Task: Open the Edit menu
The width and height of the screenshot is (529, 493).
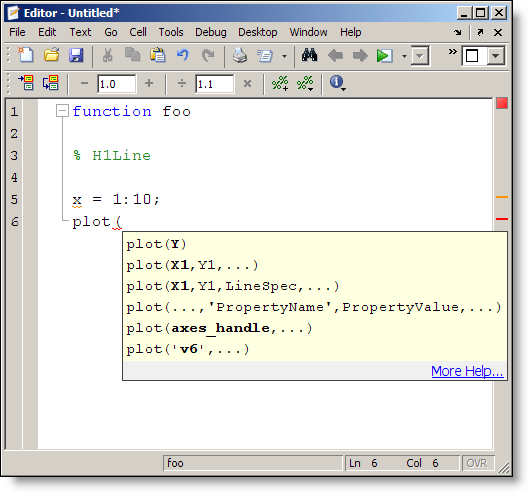Action: 47,32
